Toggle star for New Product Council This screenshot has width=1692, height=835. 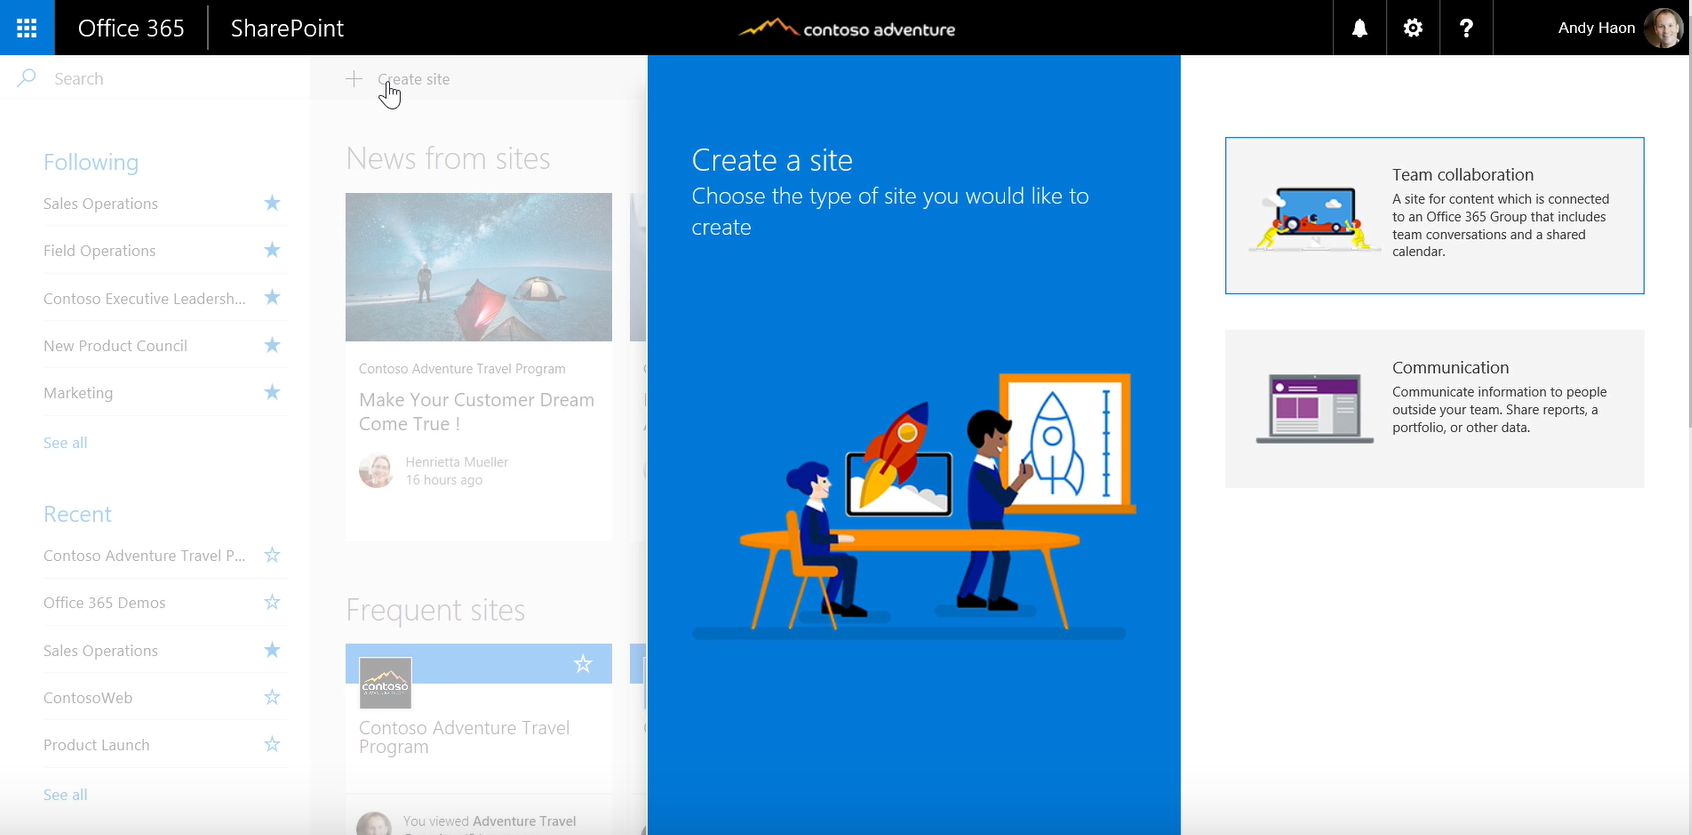point(272,345)
